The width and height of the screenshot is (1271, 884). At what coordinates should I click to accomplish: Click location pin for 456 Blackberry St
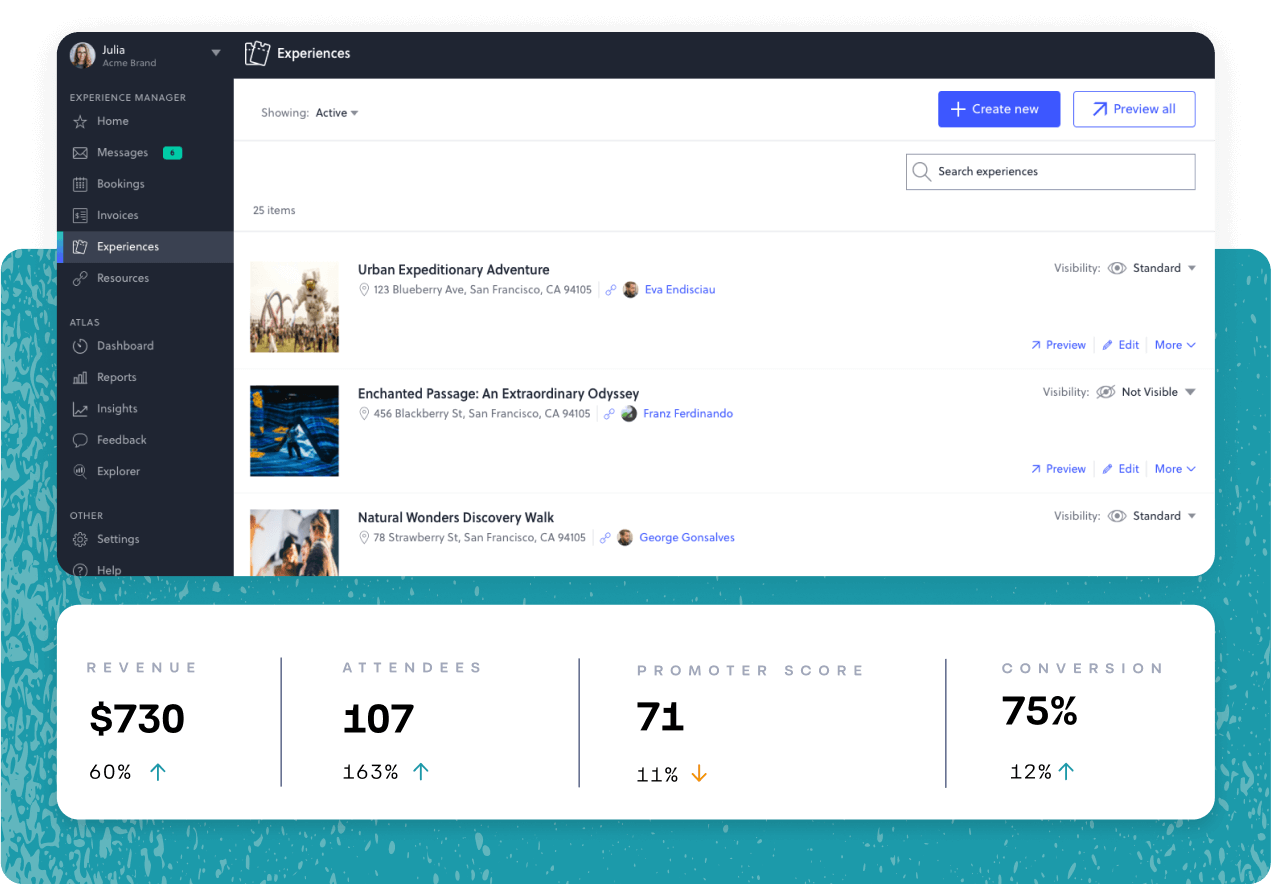364,414
